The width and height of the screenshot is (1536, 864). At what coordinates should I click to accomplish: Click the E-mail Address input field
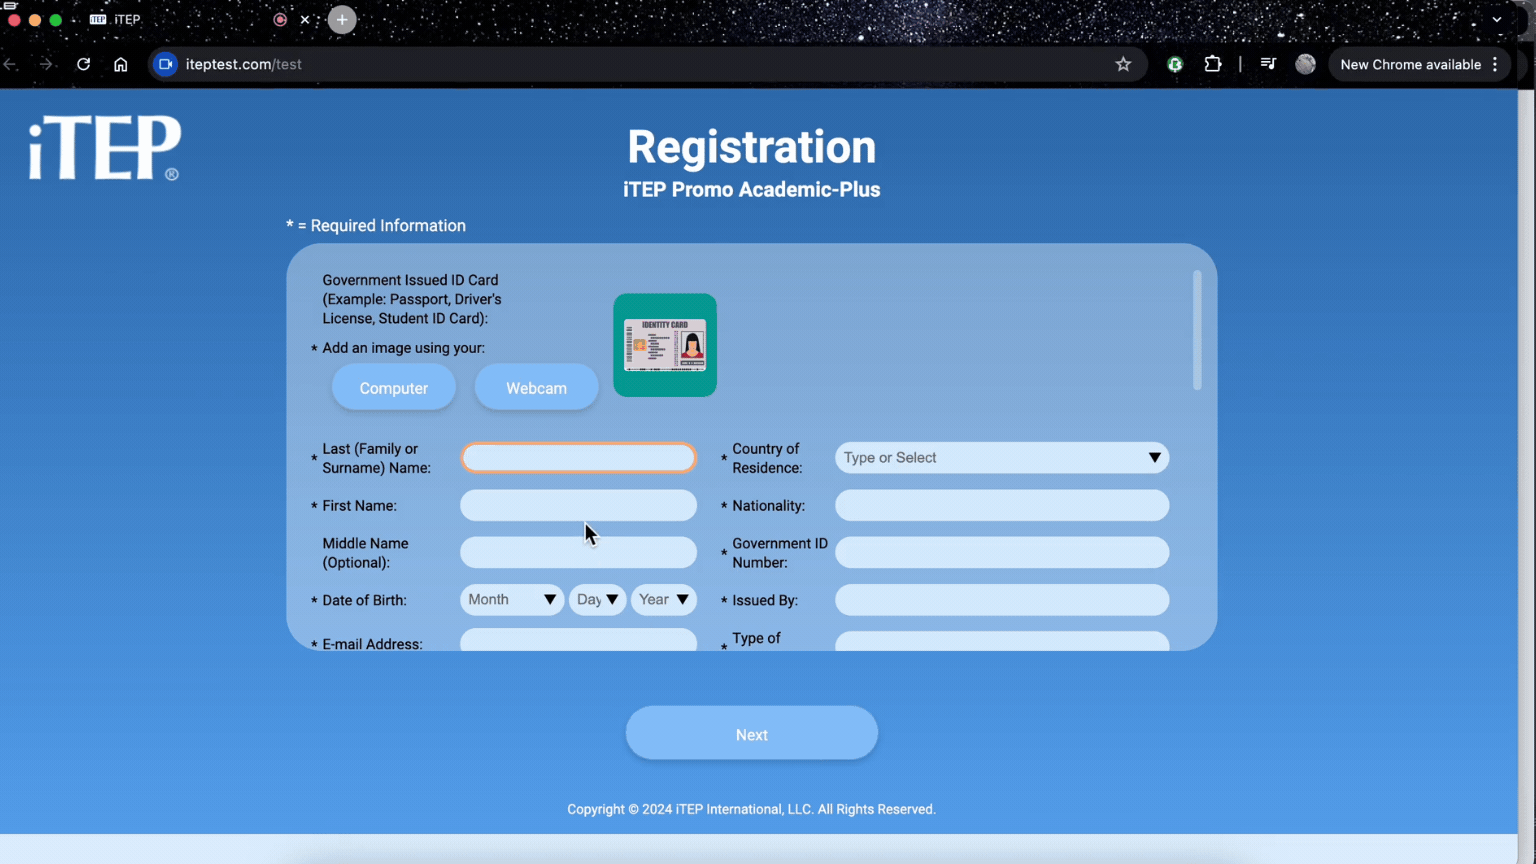[x=578, y=640]
